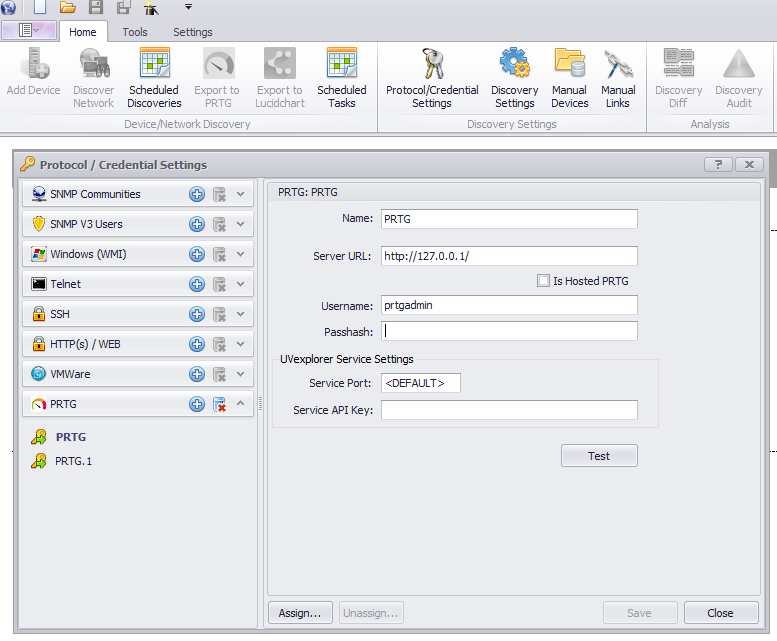Expand the SSH section
The height and width of the screenshot is (641, 777).
[240, 314]
